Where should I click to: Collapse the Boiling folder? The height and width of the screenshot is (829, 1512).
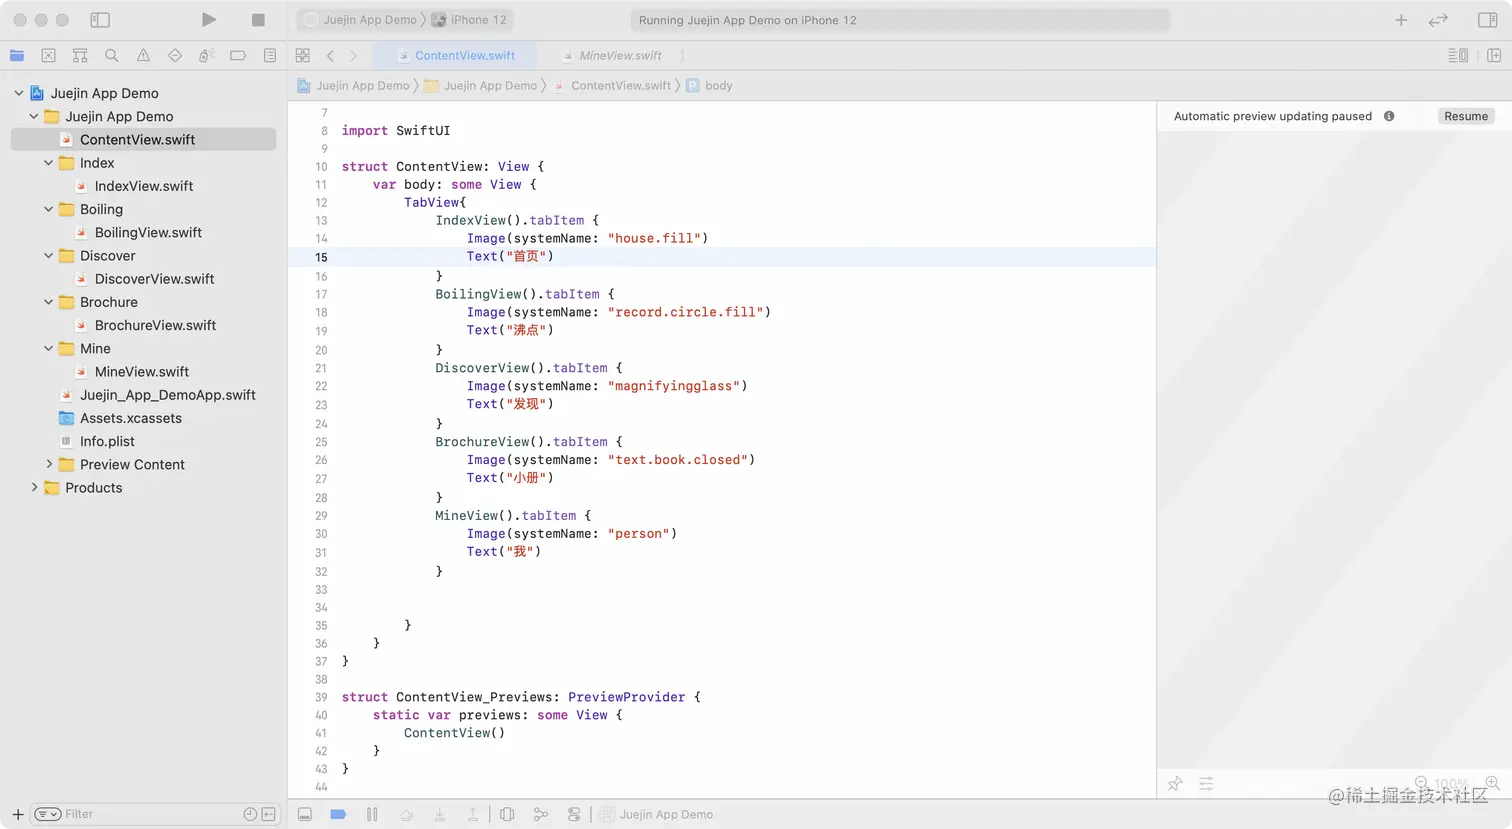pos(48,209)
